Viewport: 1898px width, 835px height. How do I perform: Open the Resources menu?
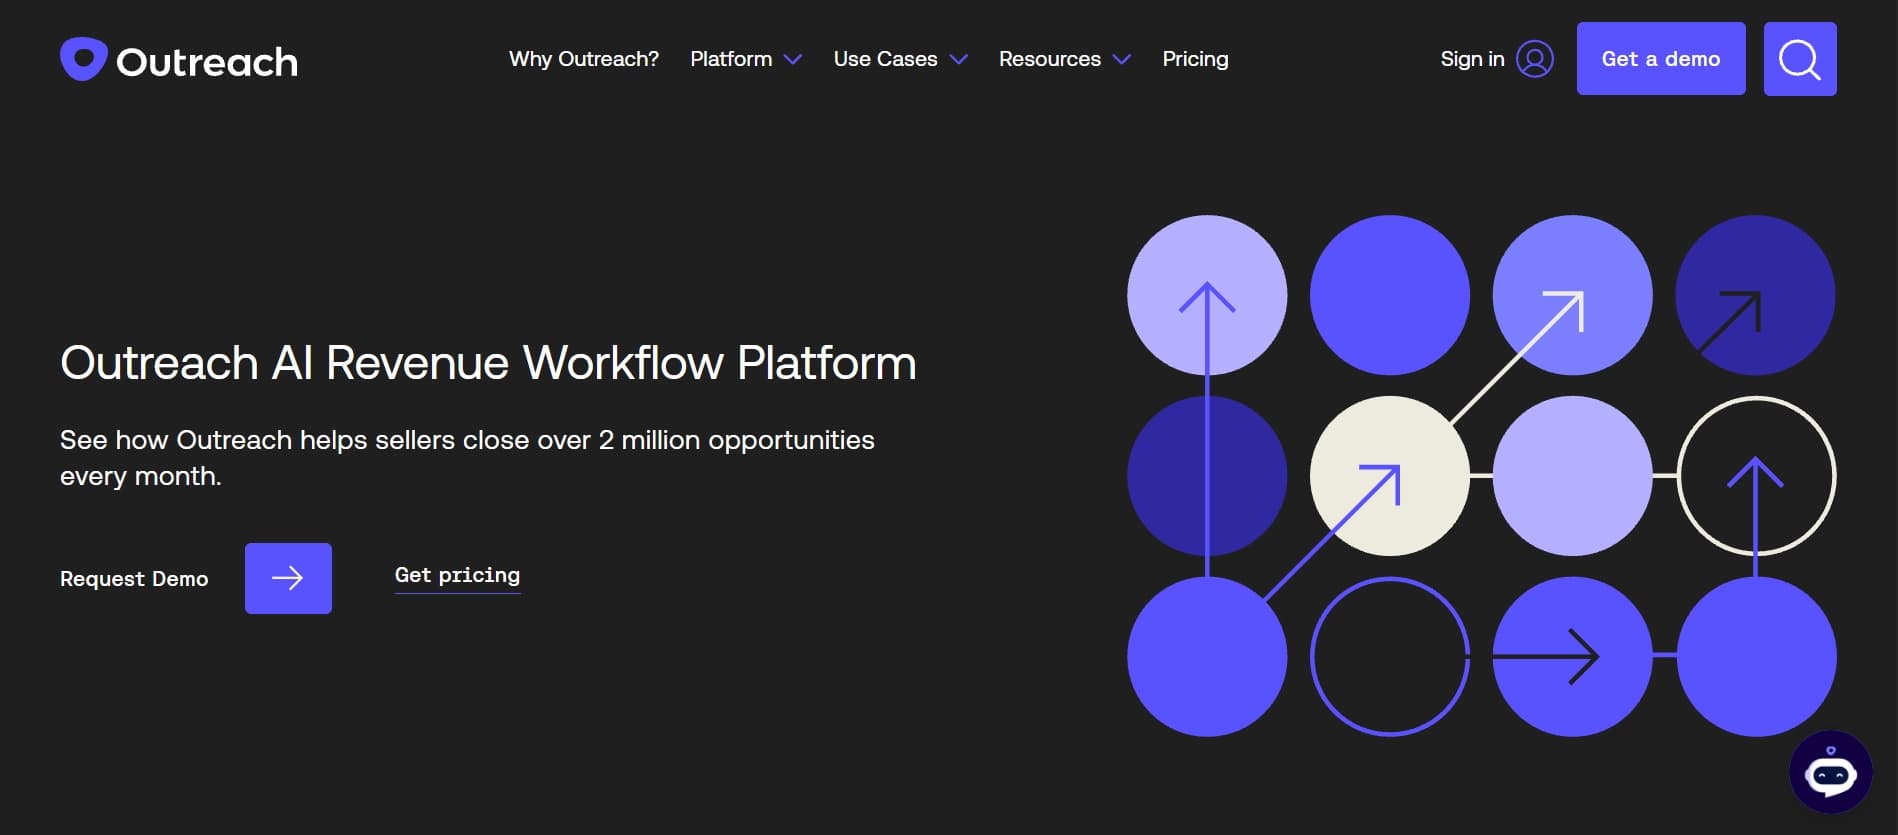coord(1050,59)
